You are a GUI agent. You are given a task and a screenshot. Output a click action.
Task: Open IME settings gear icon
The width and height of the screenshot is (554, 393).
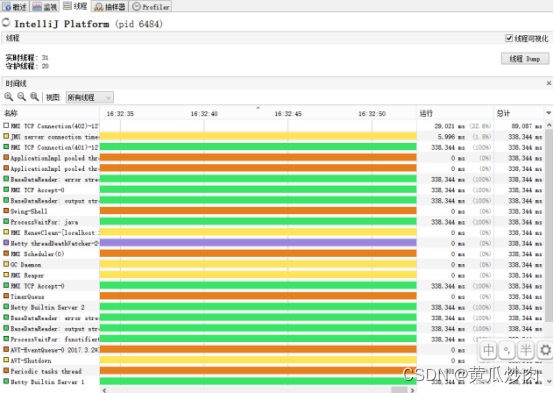coord(545,350)
